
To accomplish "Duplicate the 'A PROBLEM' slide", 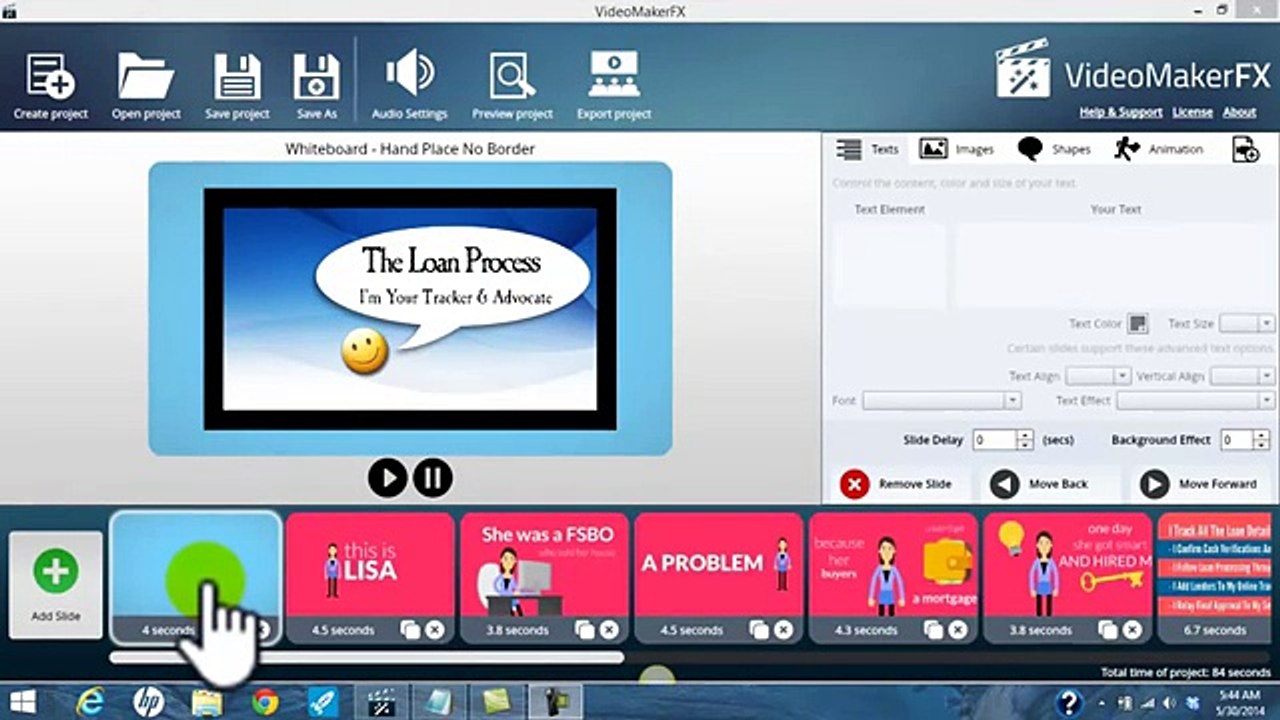I will pos(759,630).
